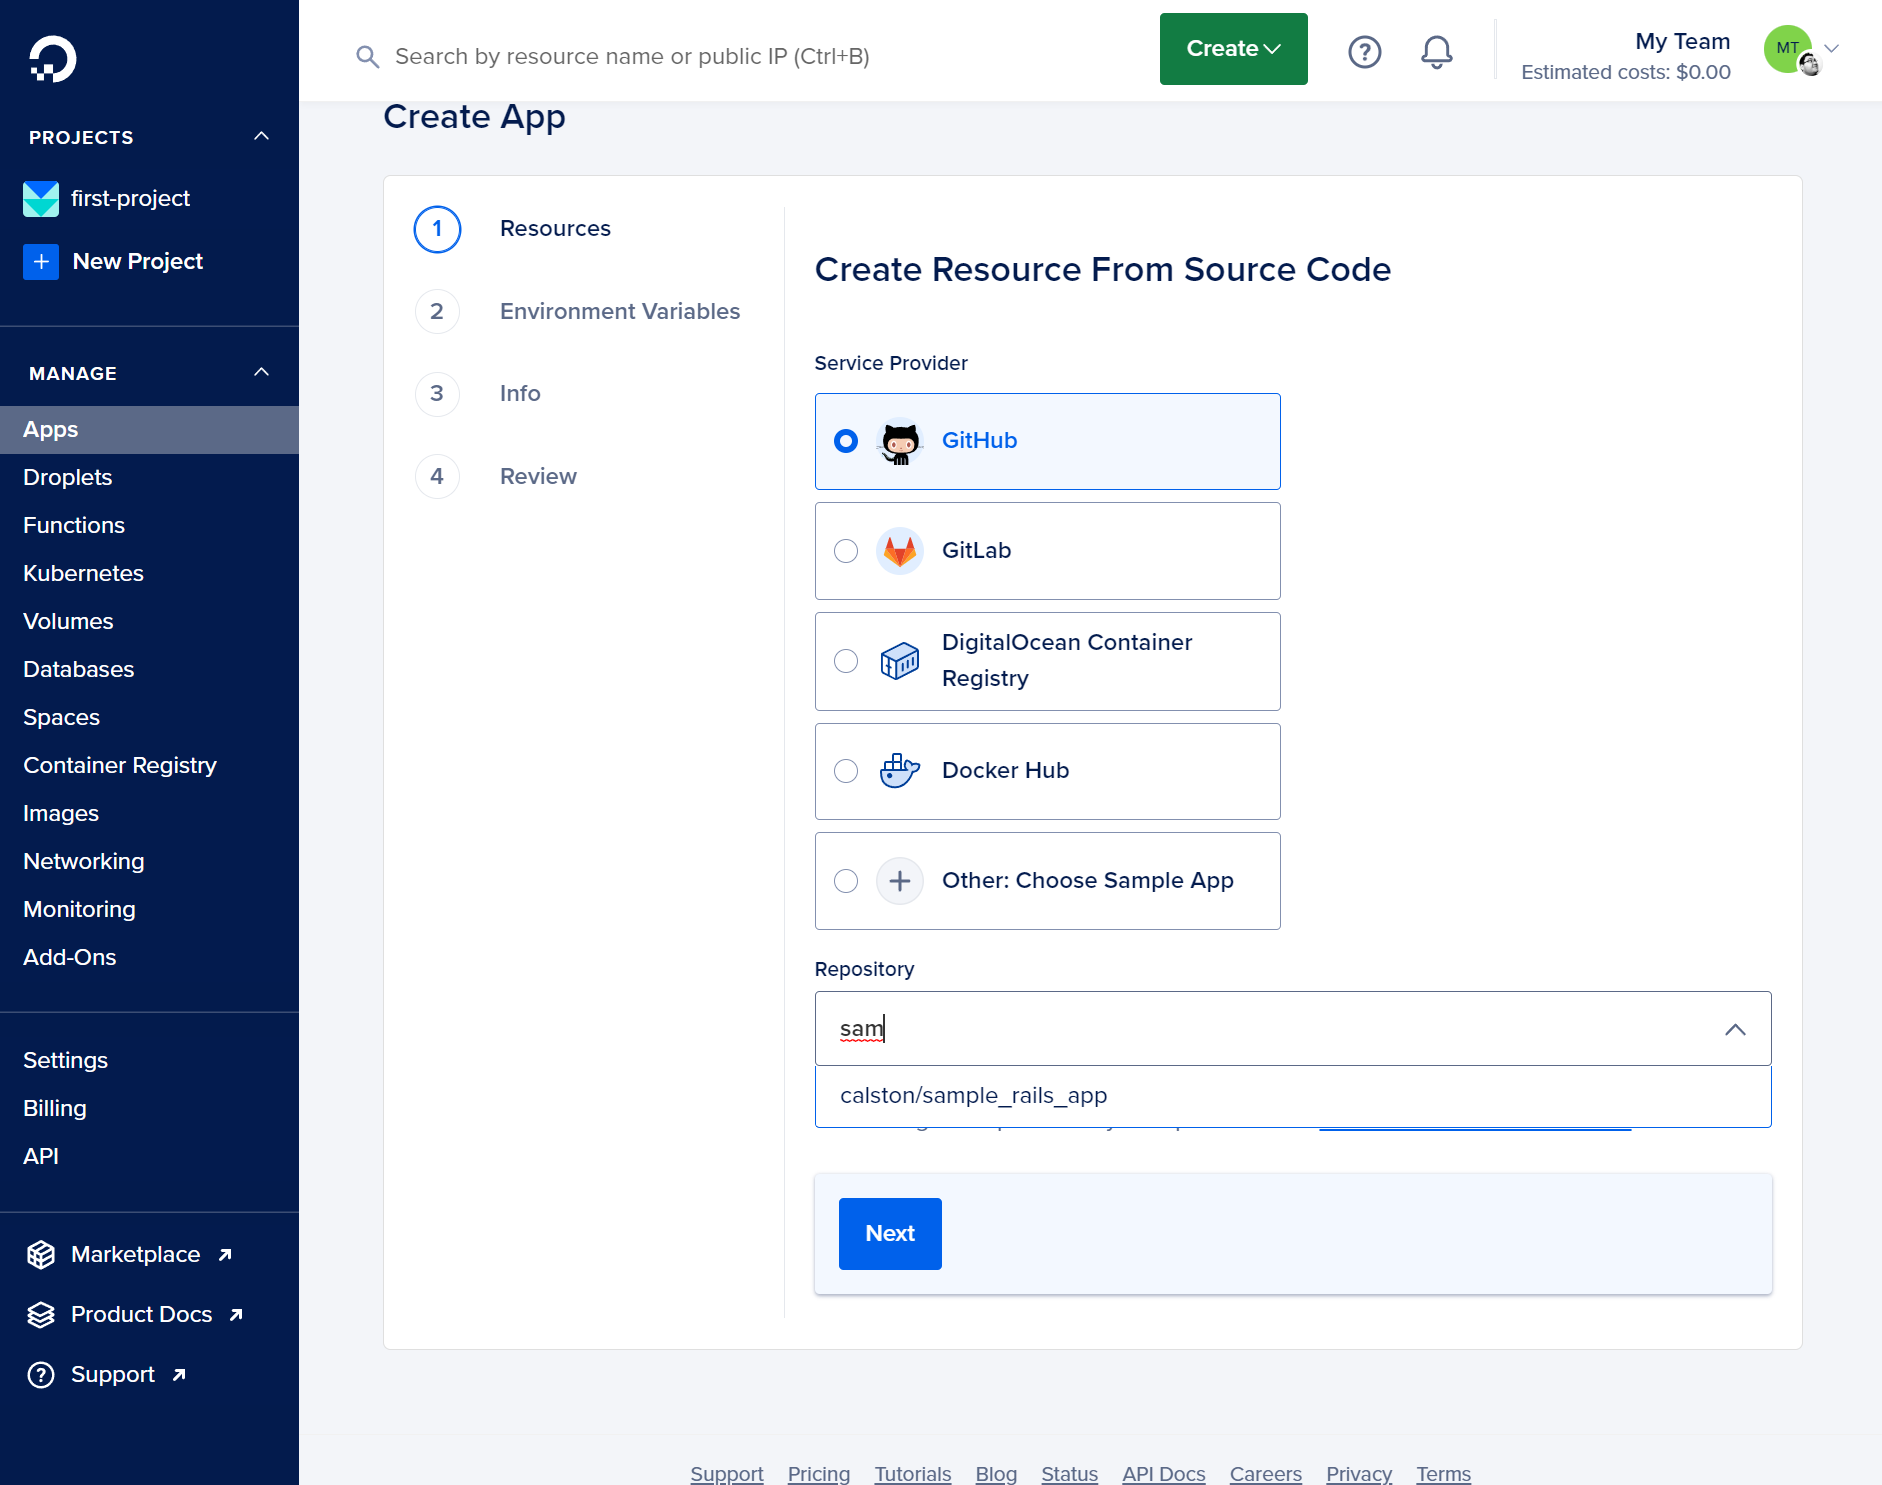Image resolution: width=1882 pixels, height=1485 pixels.
Task: Open Apps in the sidebar
Action: pyautogui.click(x=149, y=430)
